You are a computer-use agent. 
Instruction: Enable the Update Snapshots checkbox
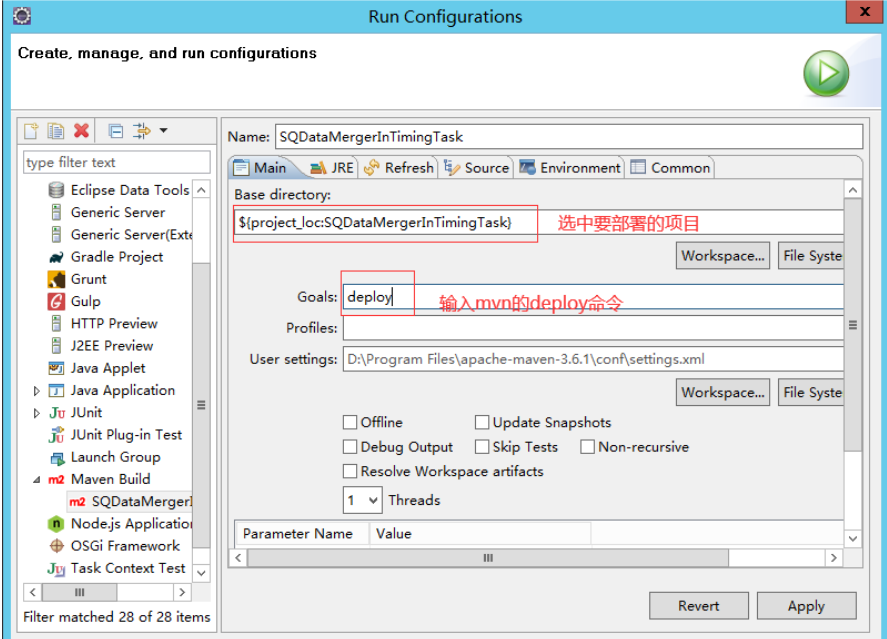tap(482, 422)
